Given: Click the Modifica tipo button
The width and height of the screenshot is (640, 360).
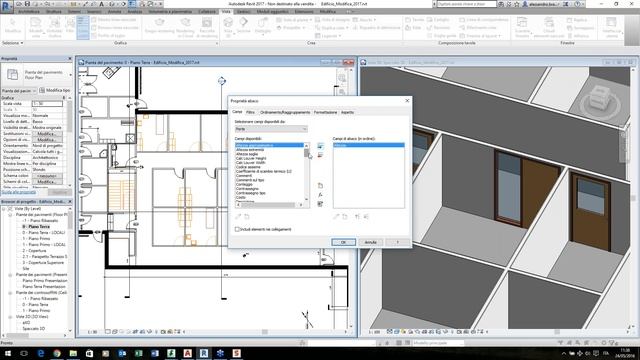Looking at the screenshot, I should coord(55,91).
